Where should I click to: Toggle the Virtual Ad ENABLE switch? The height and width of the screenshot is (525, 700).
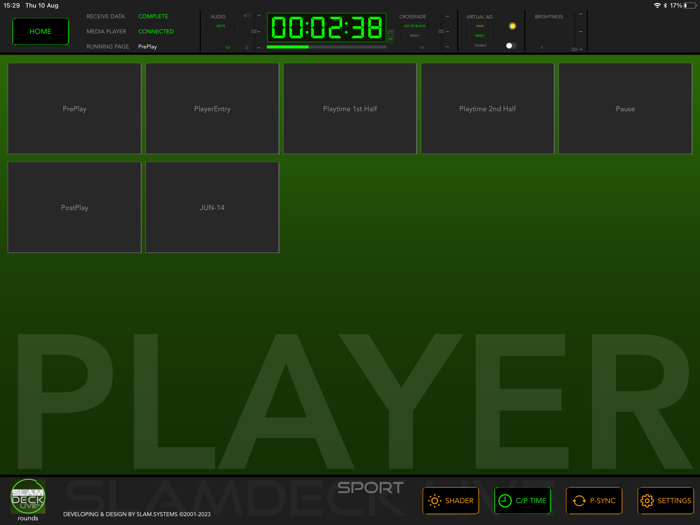(x=511, y=46)
